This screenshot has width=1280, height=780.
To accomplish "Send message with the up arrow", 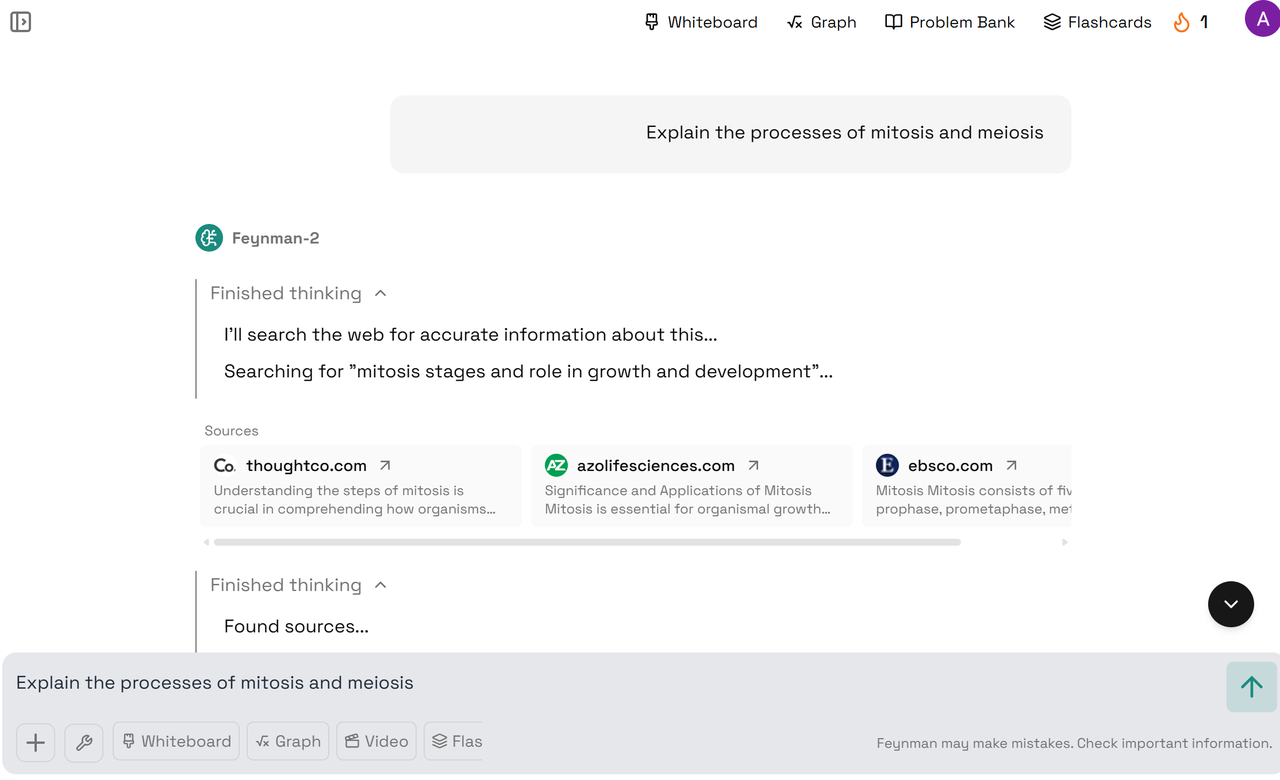I will 1251,686.
